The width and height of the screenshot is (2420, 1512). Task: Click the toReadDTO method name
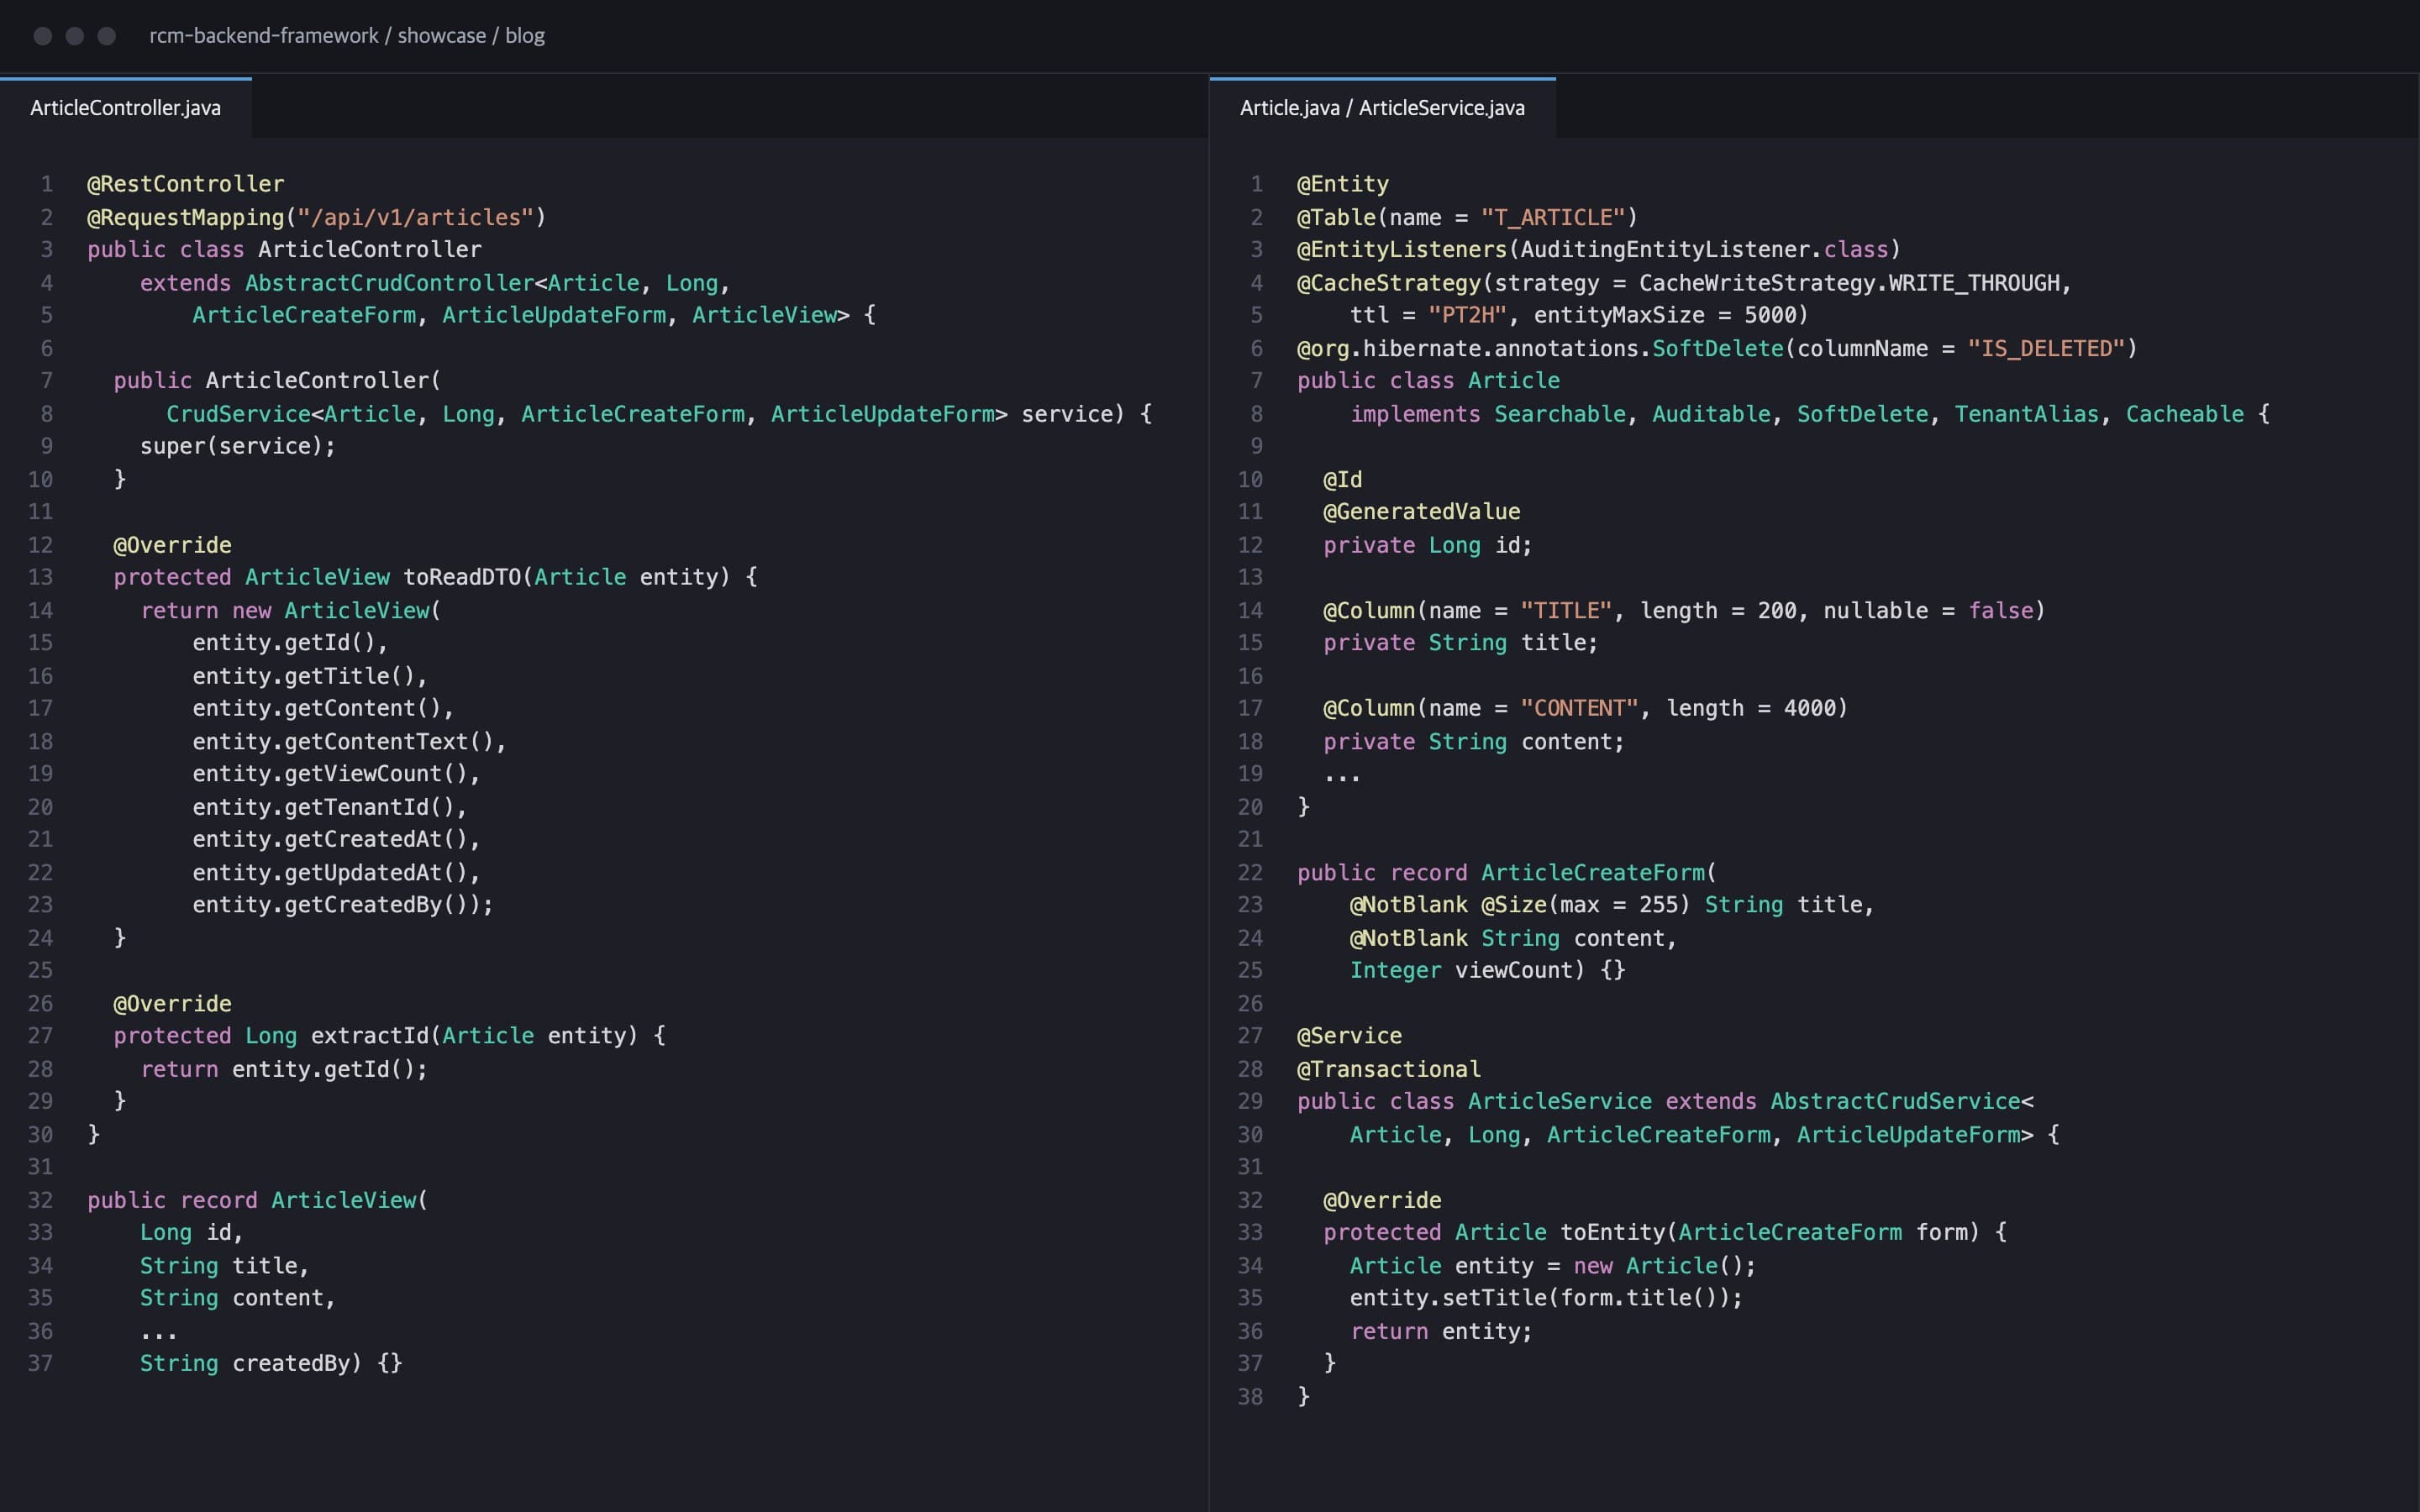tap(462, 577)
